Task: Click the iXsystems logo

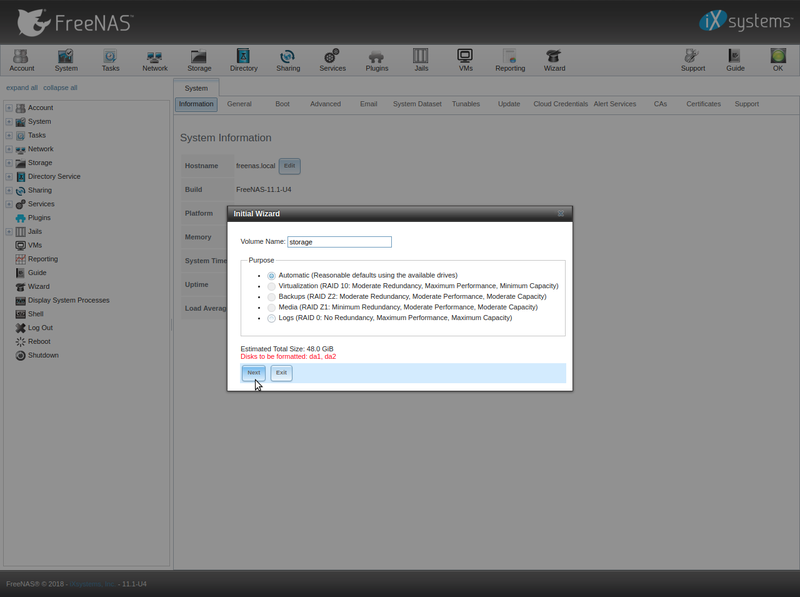Action: point(745,21)
